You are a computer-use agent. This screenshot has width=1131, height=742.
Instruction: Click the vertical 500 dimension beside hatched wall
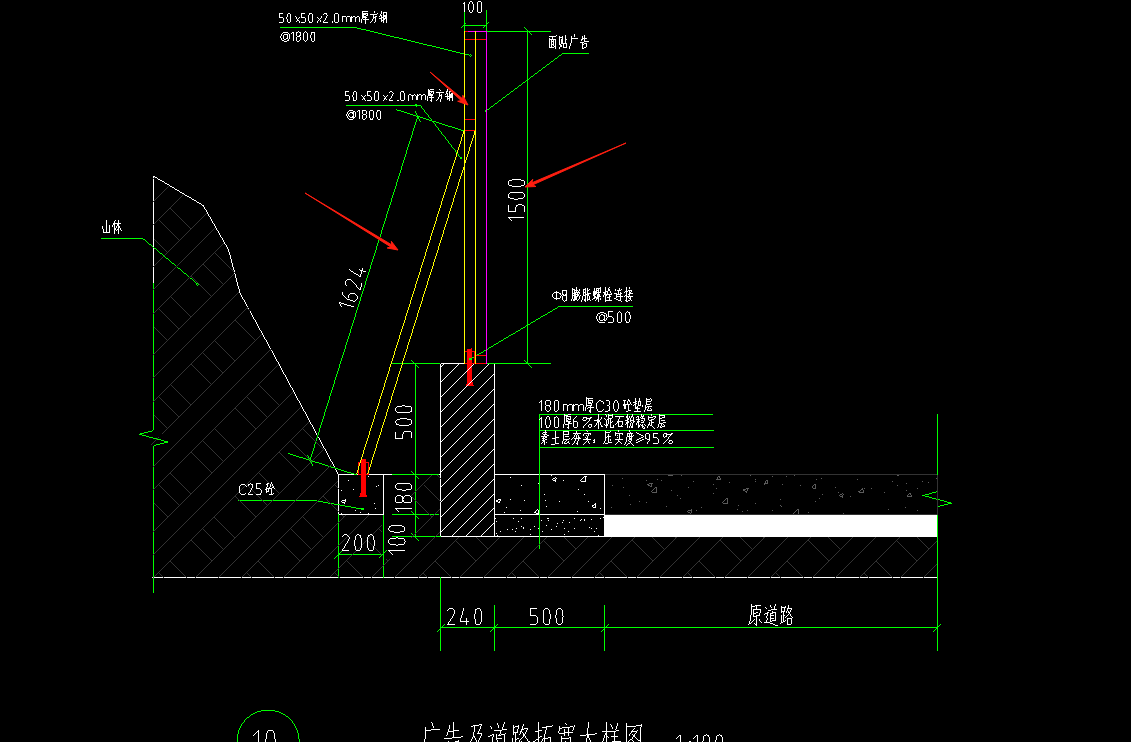(x=404, y=422)
